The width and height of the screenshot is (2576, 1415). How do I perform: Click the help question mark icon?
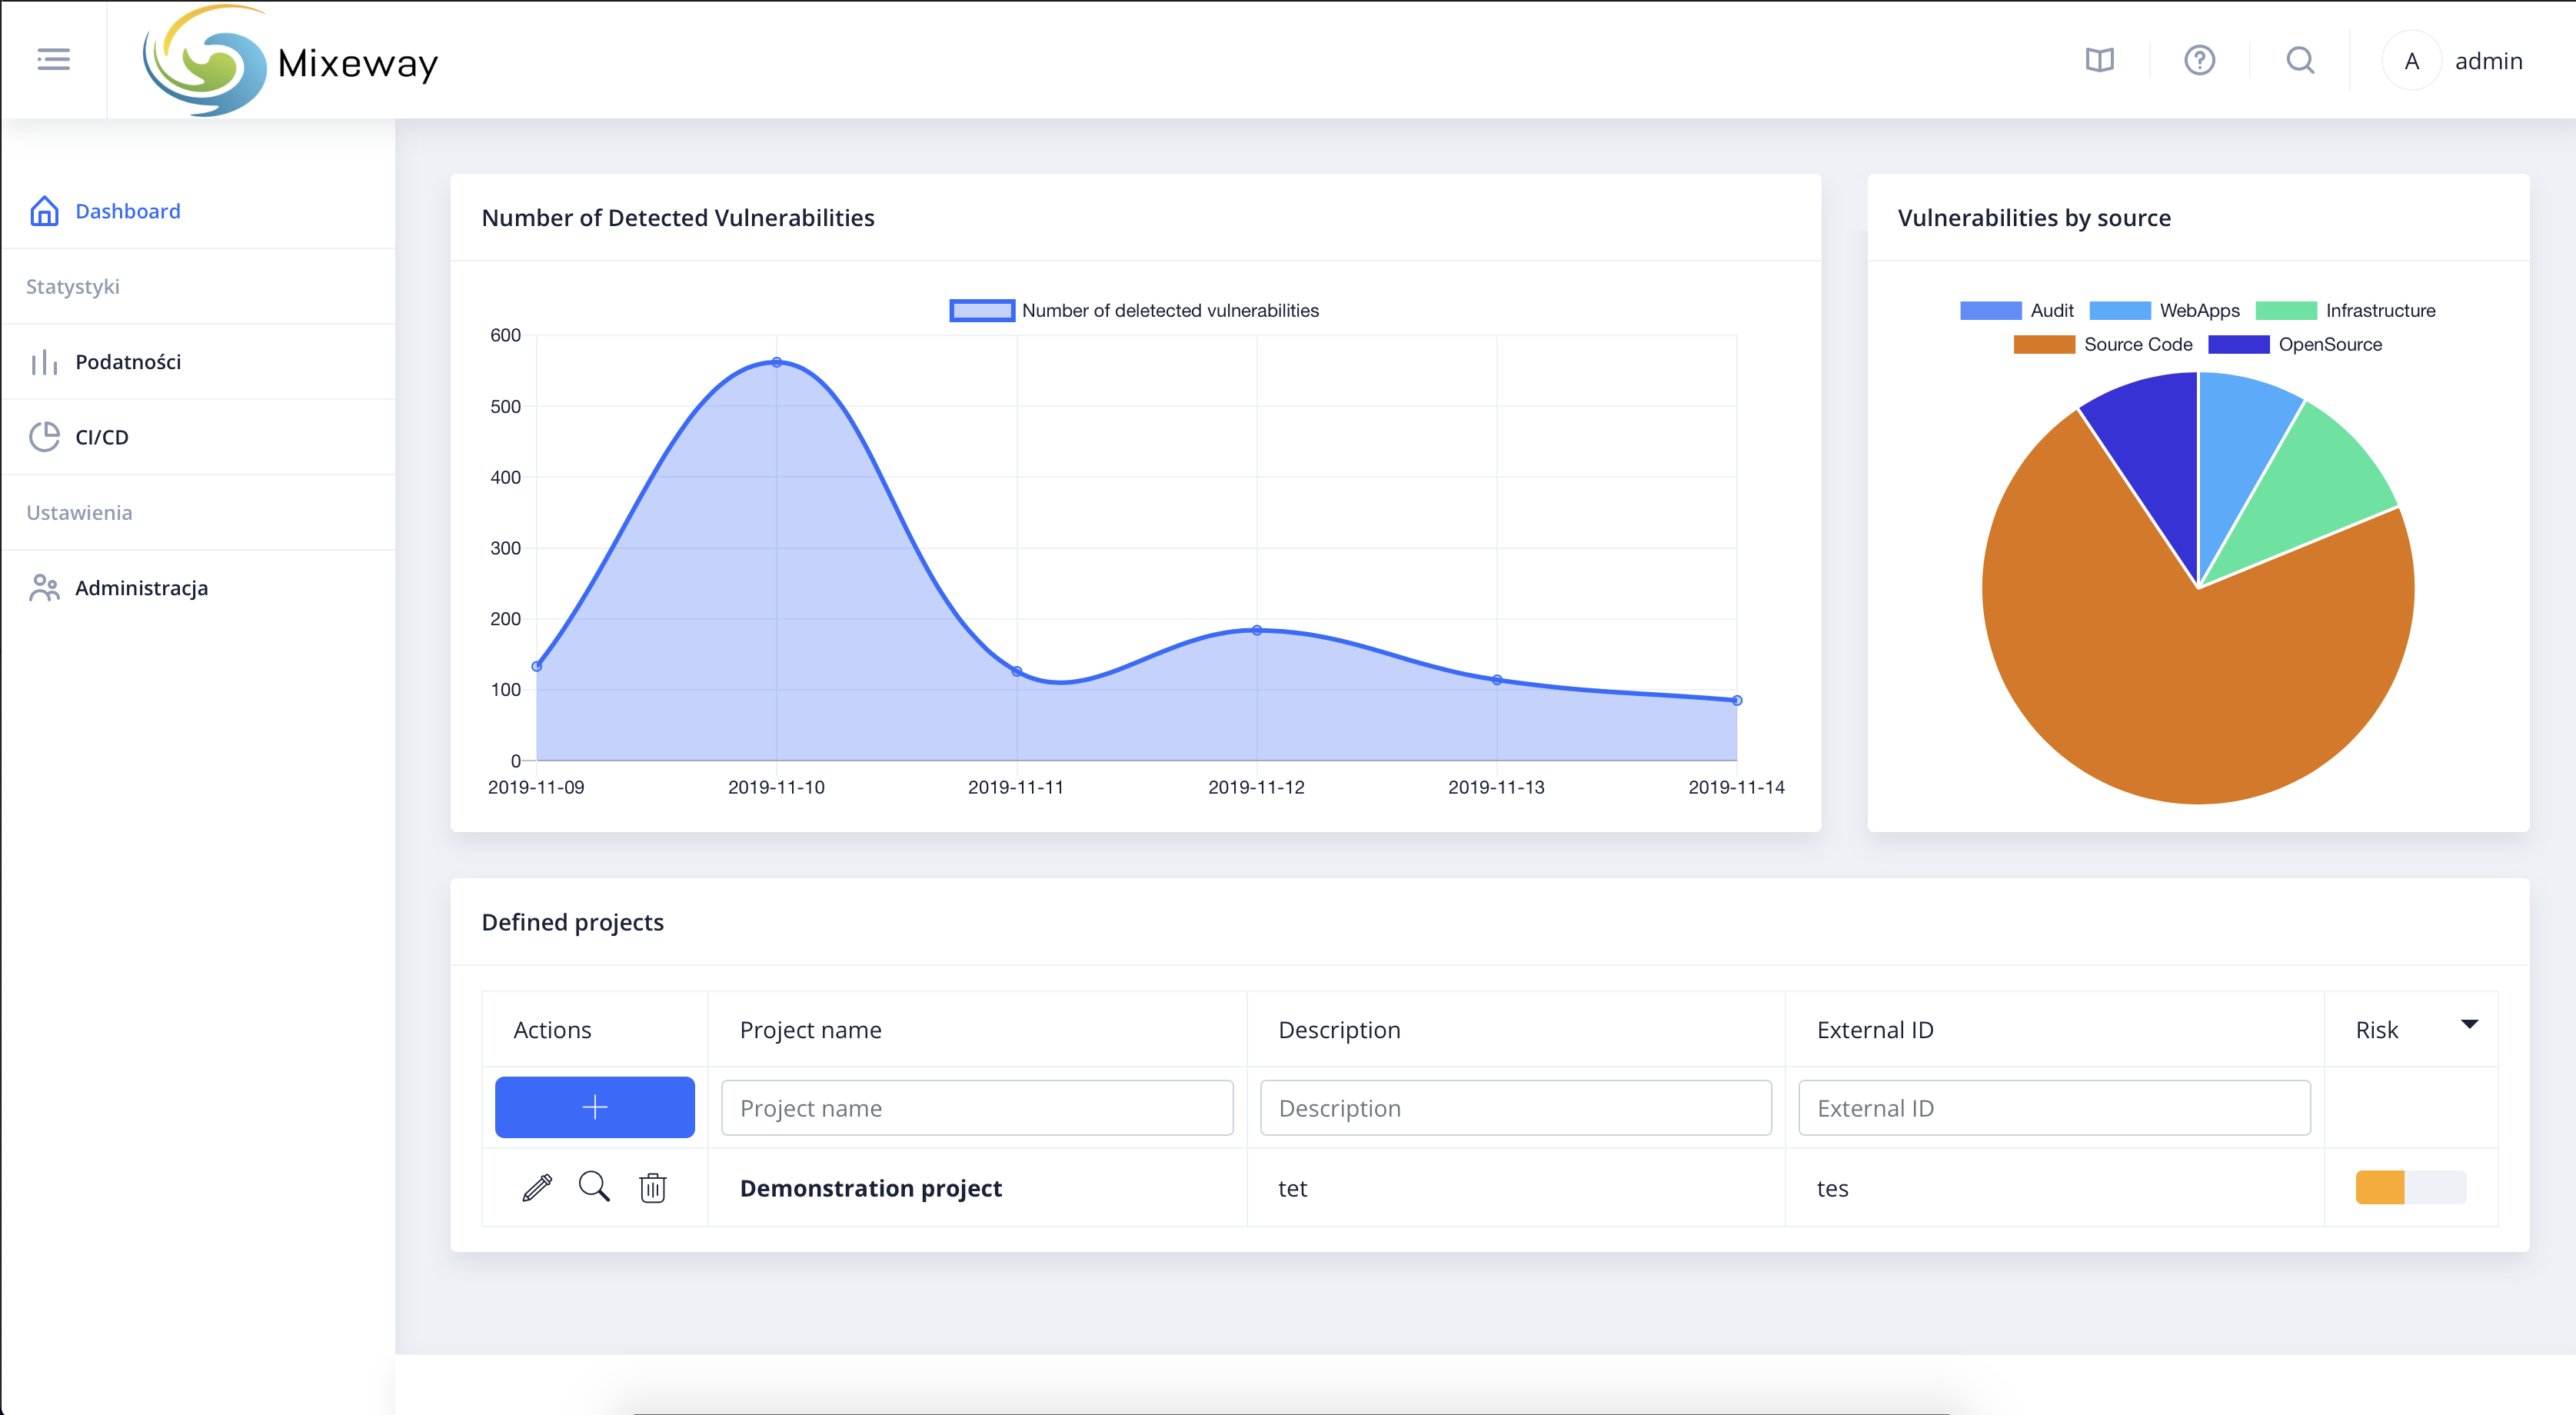2199,61
